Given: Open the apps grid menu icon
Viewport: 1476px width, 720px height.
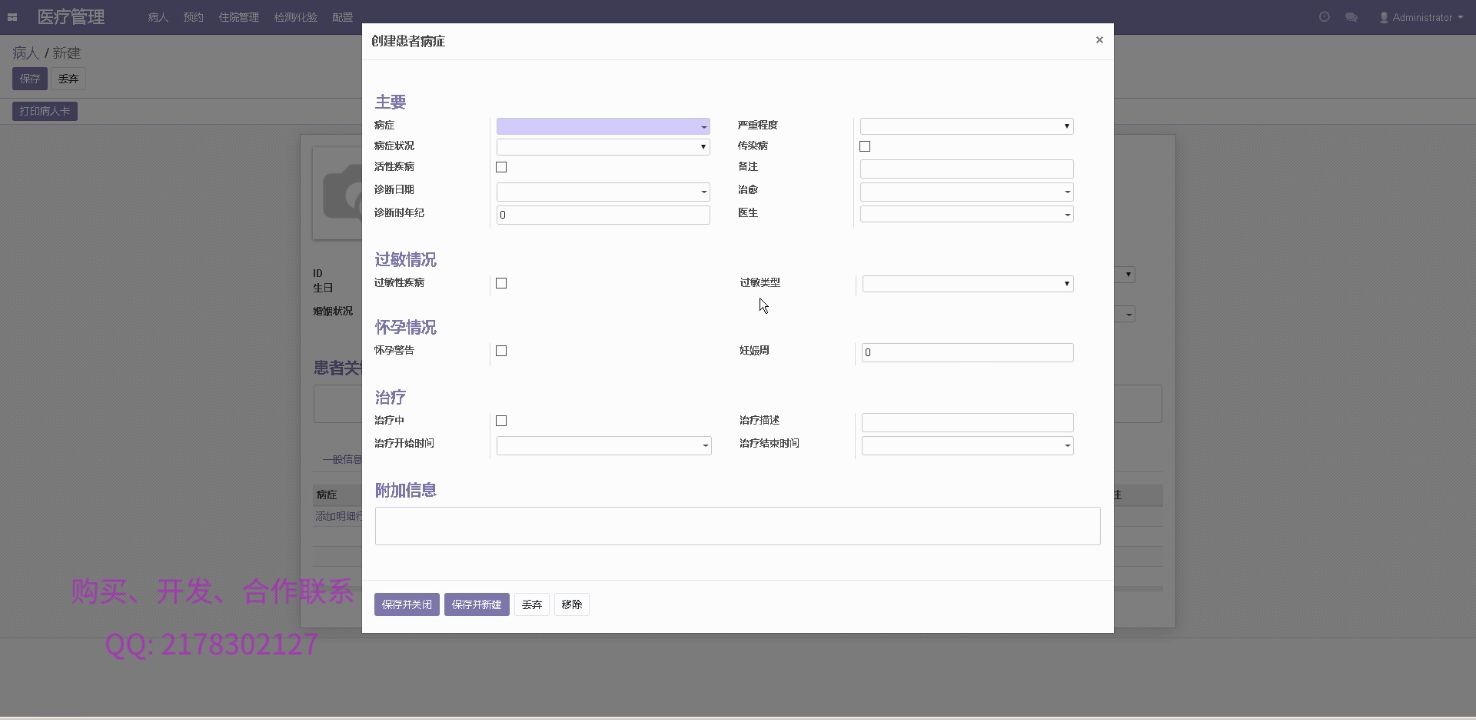Looking at the screenshot, I should coord(11,16).
